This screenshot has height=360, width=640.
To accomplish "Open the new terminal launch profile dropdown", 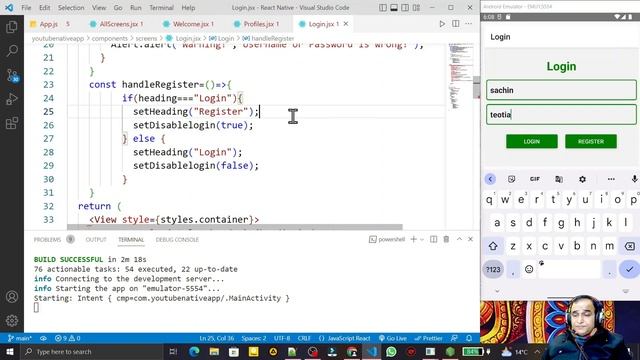I will pos(422,239).
